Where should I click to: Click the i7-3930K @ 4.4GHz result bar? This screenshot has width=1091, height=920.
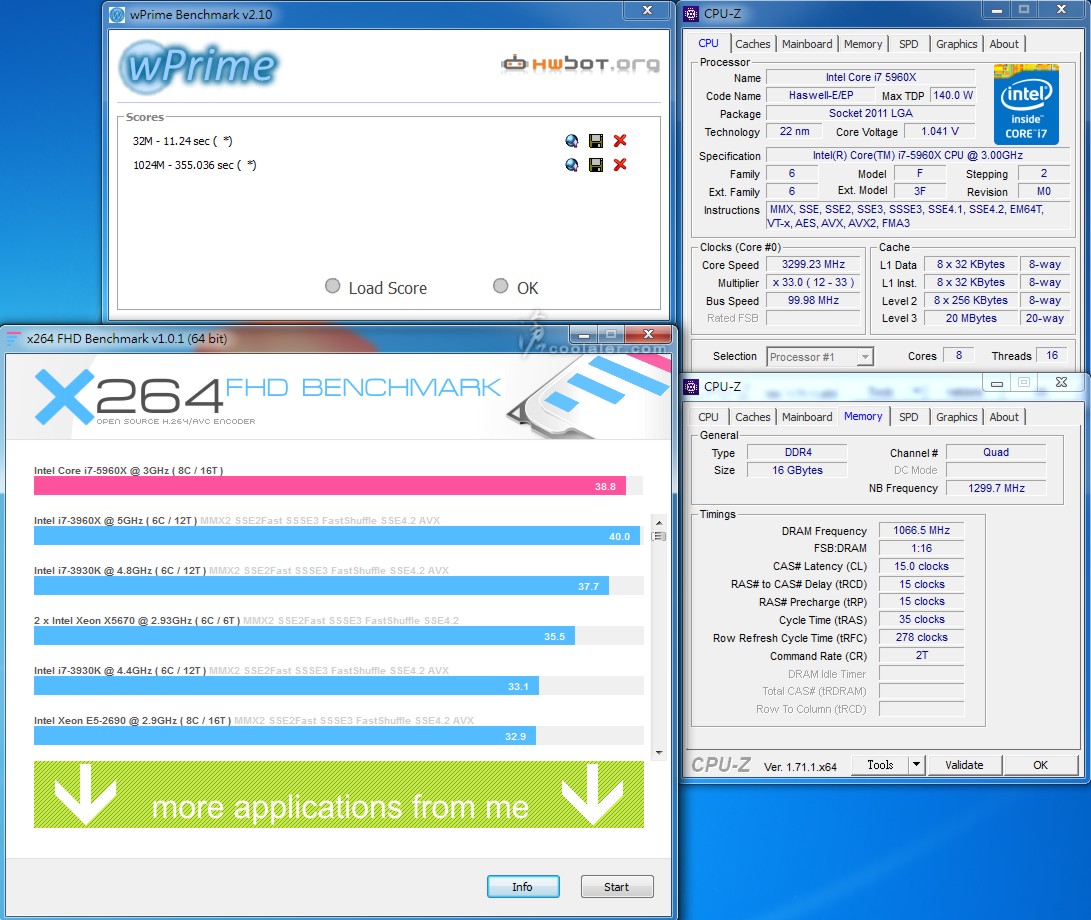(286, 686)
